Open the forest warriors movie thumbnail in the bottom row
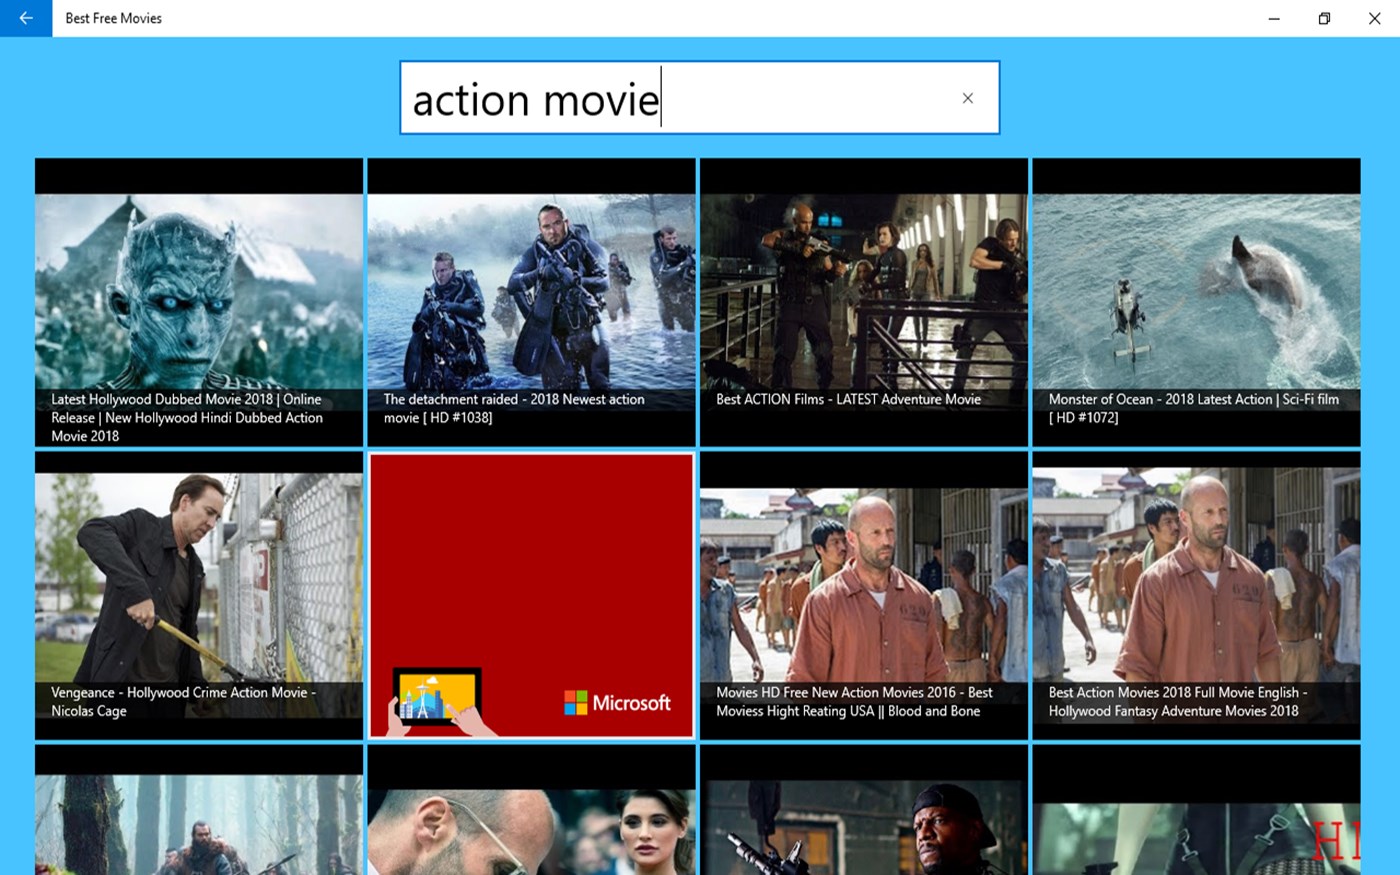The height and width of the screenshot is (875, 1400). pyautogui.click(x=199, y=810)
